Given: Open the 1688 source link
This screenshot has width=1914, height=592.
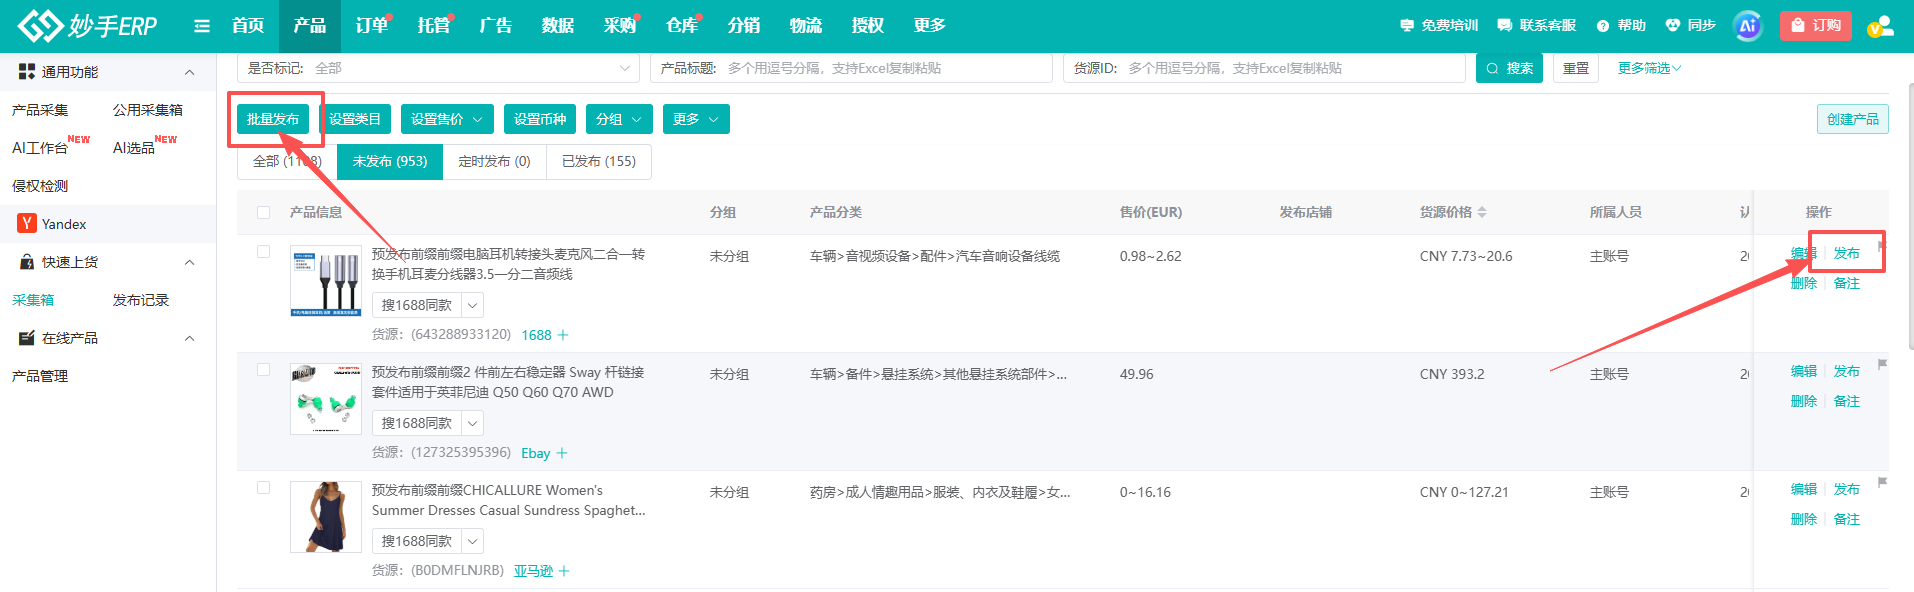Looking at the screenshot, I should click(536, 335).
